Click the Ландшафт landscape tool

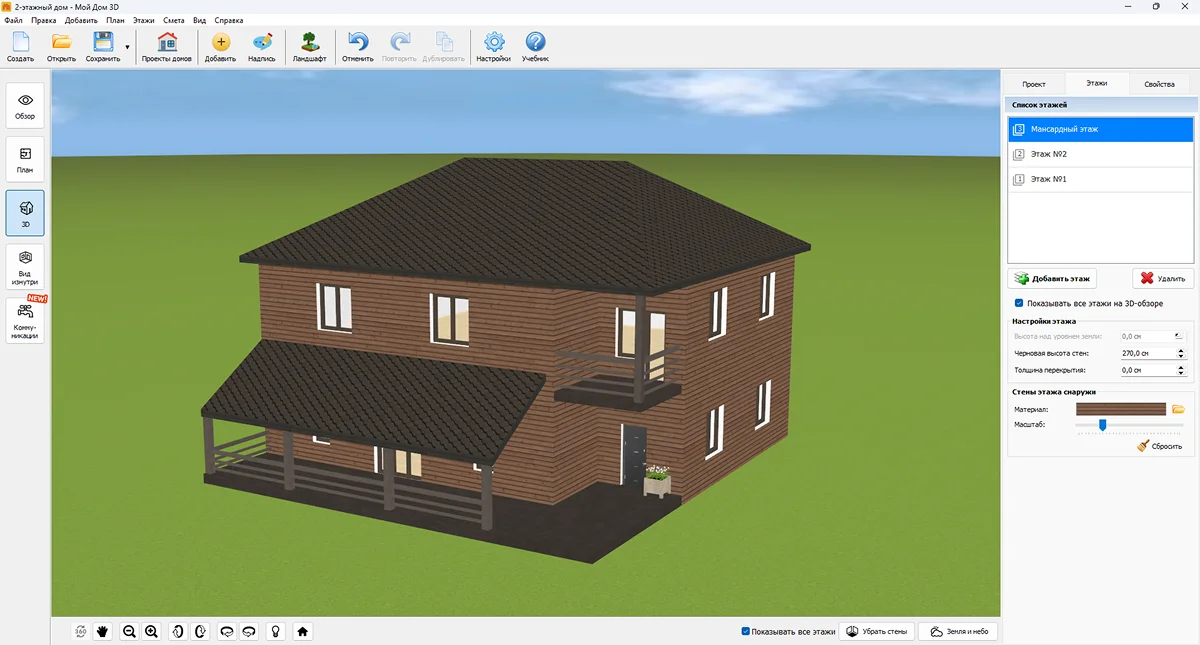[309, 46]
